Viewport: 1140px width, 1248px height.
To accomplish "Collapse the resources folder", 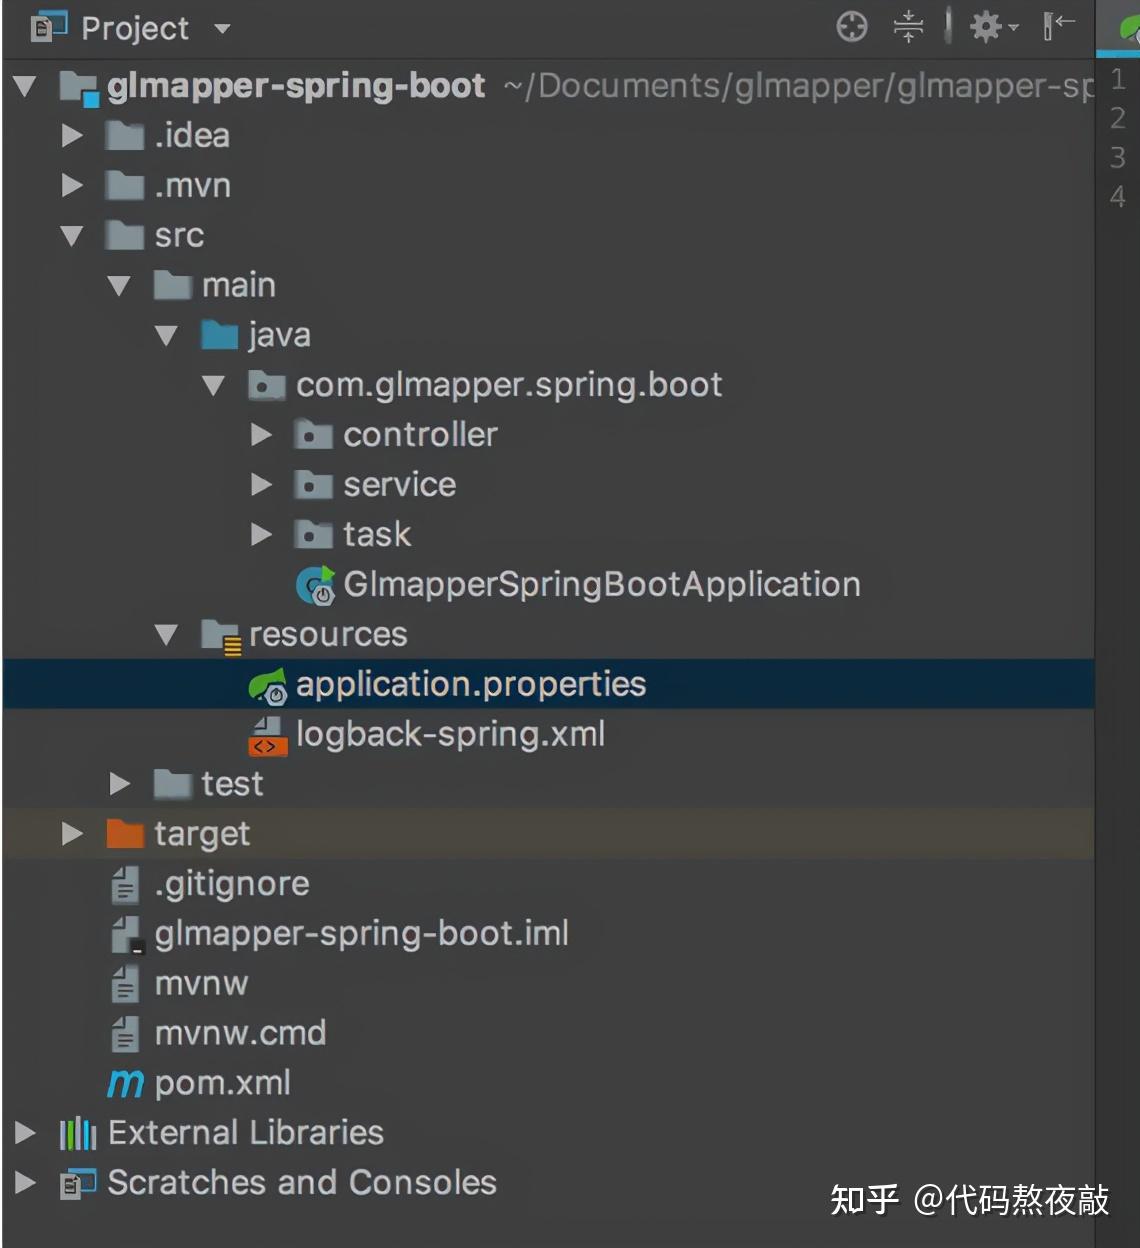I will (x=166, y=635).
